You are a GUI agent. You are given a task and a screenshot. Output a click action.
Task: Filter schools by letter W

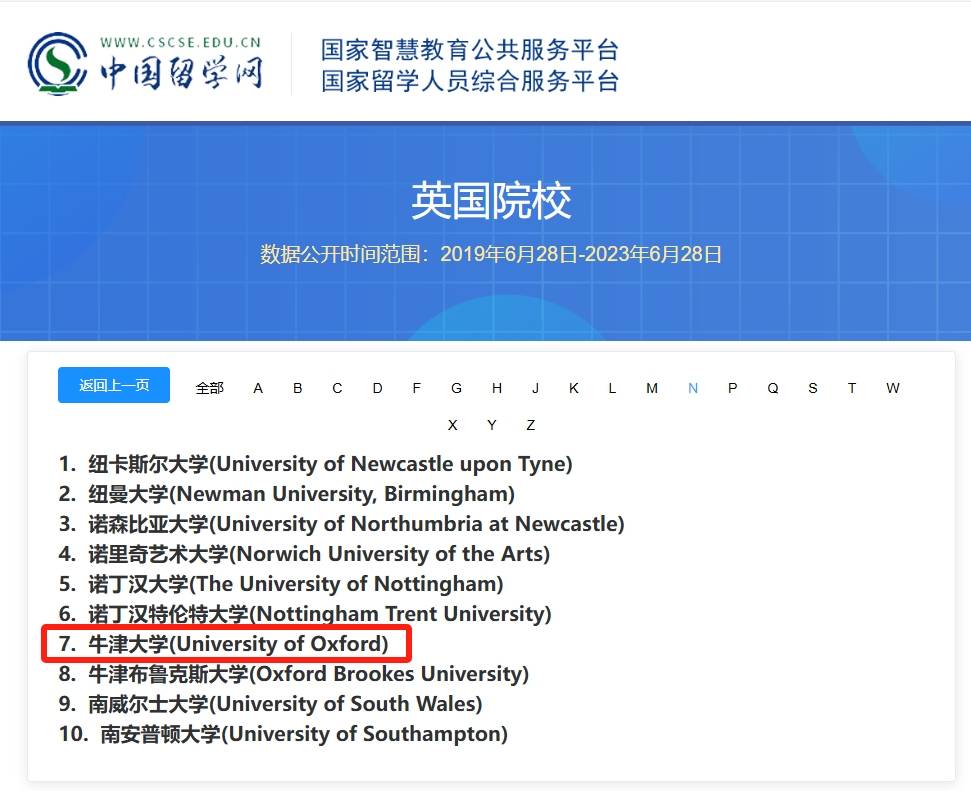click(892, 388)
